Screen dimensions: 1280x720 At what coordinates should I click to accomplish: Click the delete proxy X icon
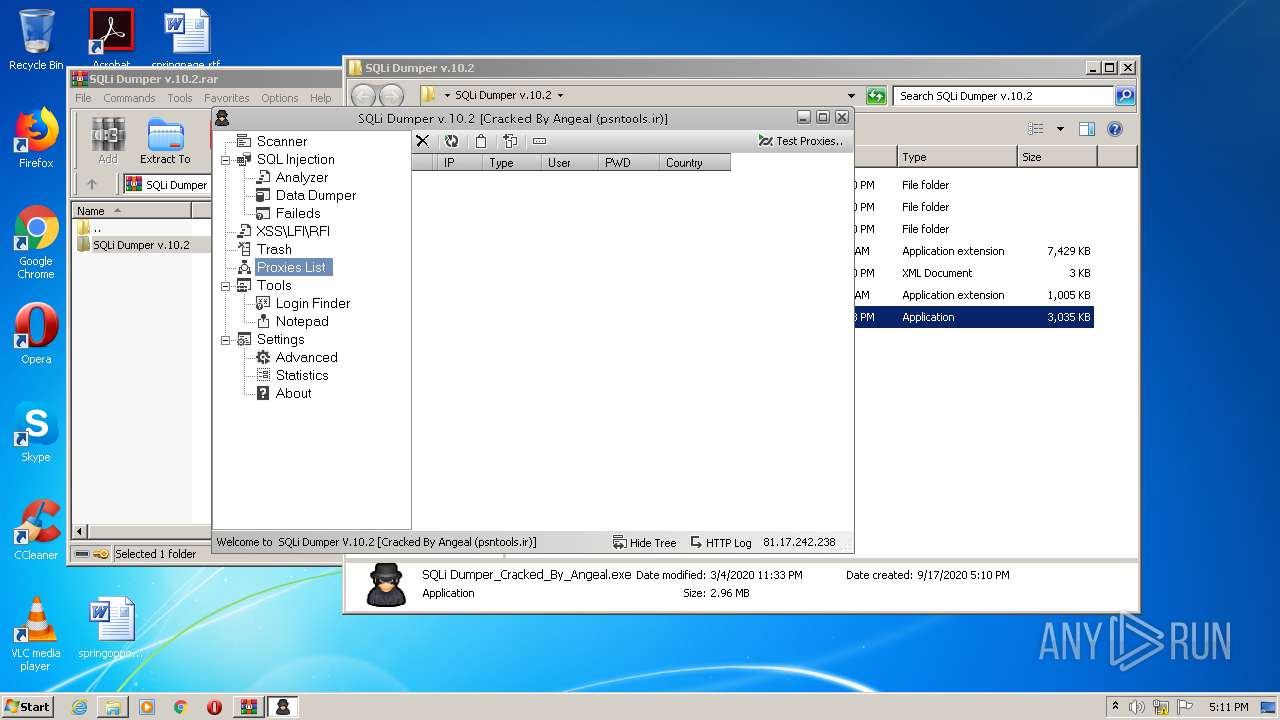tap(422, 141)
